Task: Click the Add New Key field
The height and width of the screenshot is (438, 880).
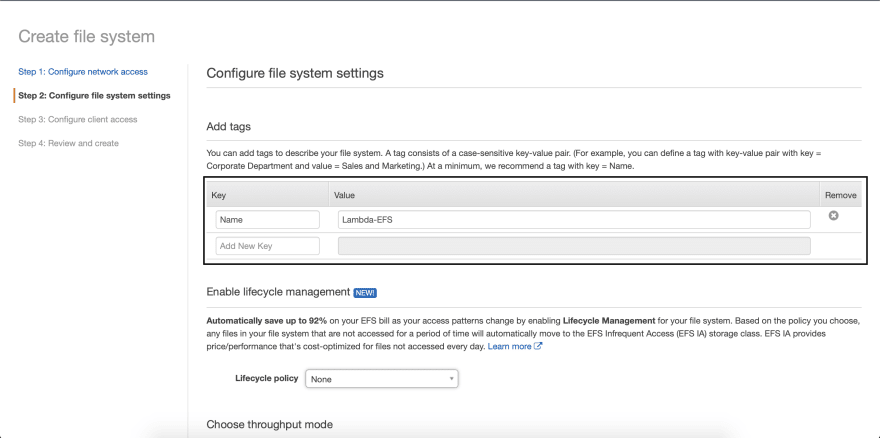Action: [x=268, y=246]
